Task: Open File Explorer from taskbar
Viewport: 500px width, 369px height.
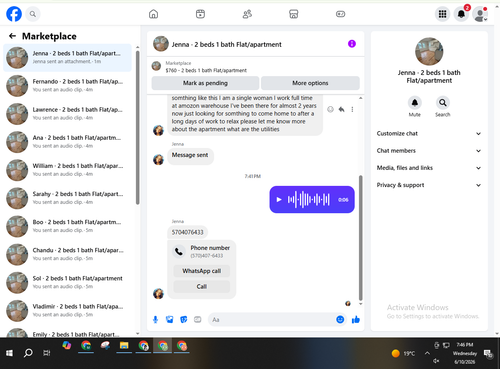Action: pos(124,346)
